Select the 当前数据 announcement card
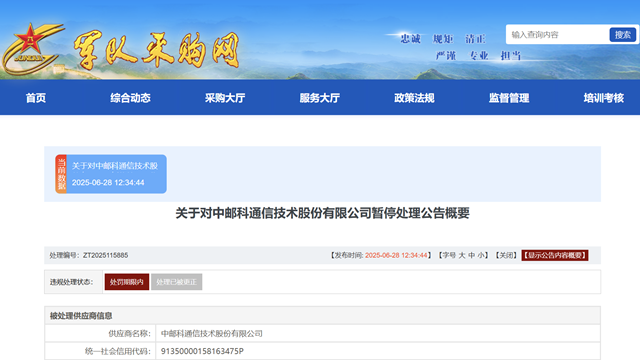The image size is (640, 360). pos(111,174)
